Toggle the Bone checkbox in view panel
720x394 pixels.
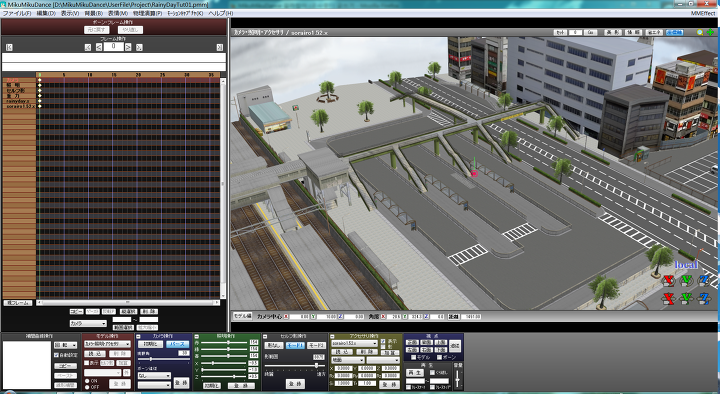tap(439, 357)
